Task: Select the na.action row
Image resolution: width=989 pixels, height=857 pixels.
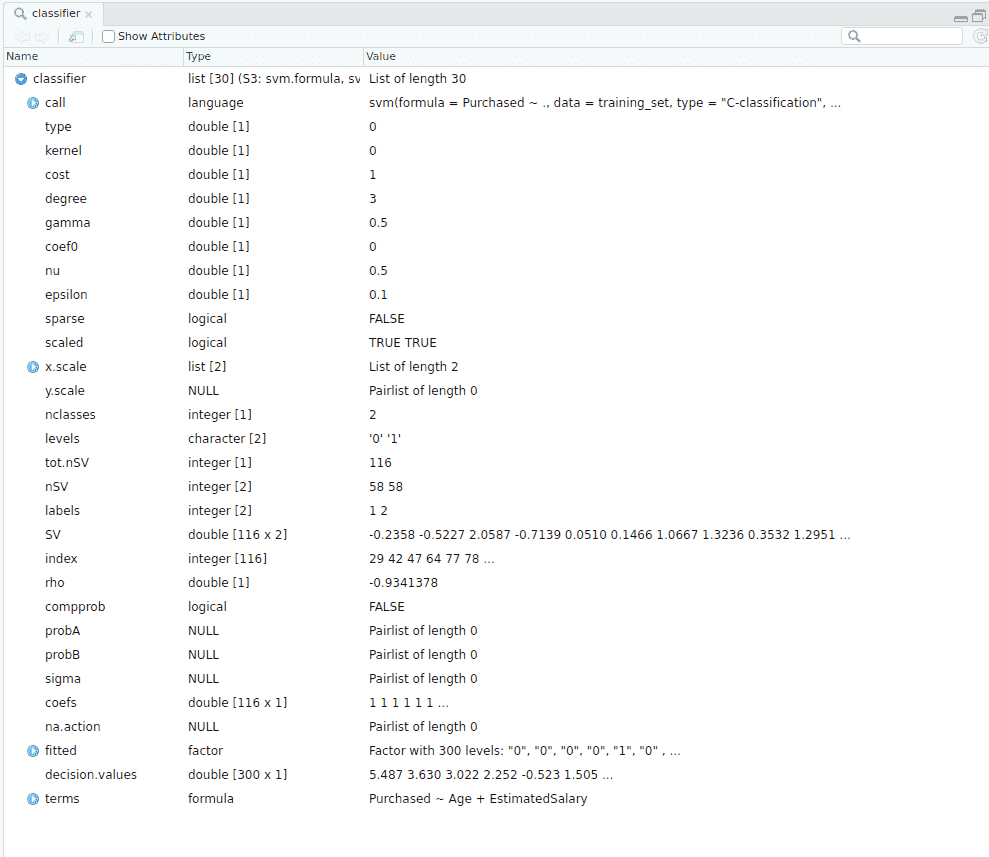Action: click(x=496, y=726)
